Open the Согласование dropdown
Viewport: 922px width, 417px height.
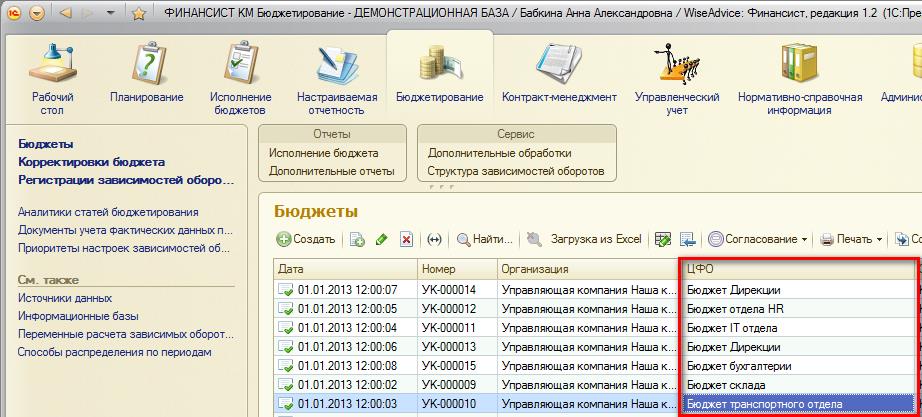point(760,239)
